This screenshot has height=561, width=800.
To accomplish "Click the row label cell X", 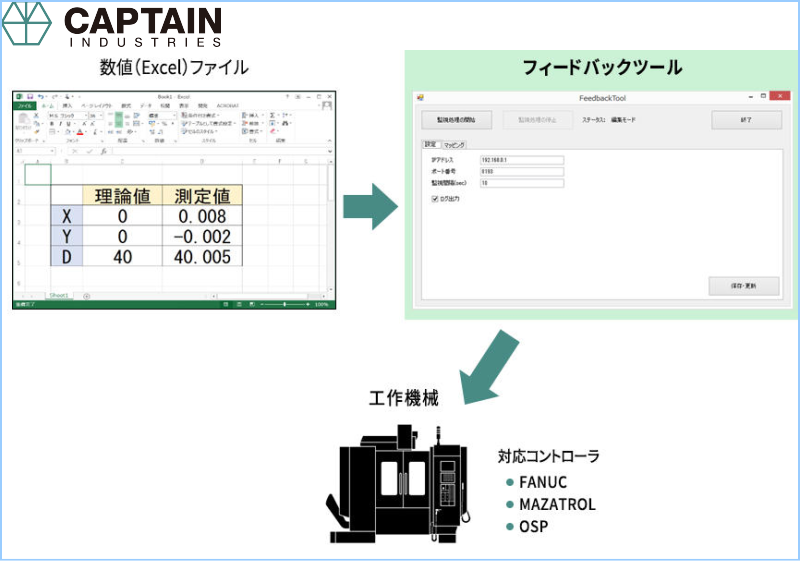I will pyautogui.click(x=67, y=216).
